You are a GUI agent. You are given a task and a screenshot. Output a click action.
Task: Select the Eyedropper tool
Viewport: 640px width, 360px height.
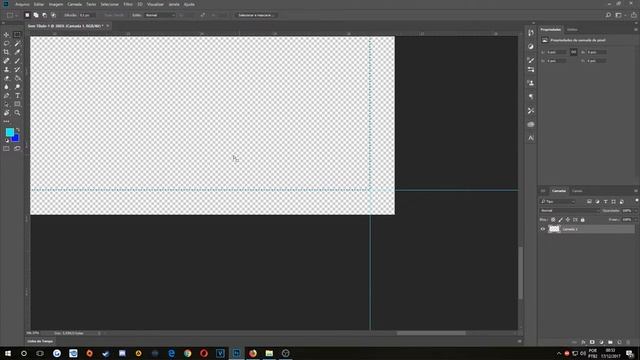17,52
